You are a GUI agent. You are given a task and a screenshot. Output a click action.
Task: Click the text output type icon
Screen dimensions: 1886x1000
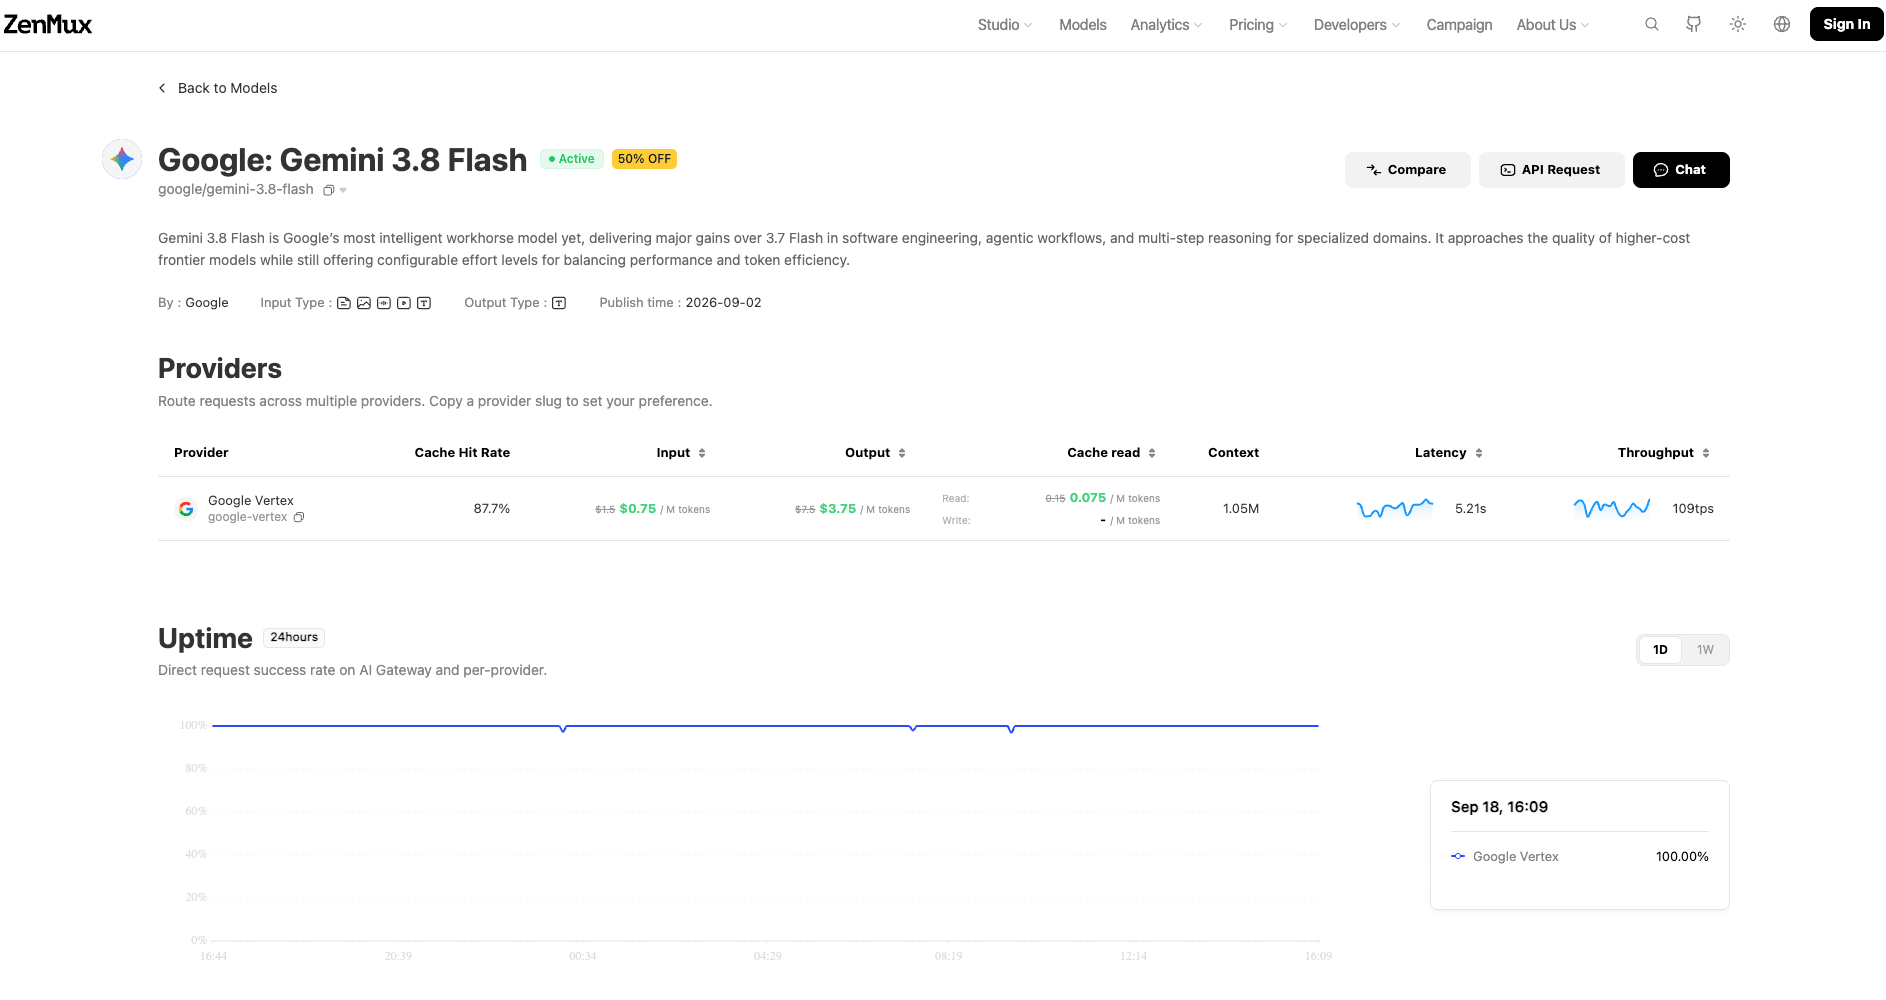559,303
